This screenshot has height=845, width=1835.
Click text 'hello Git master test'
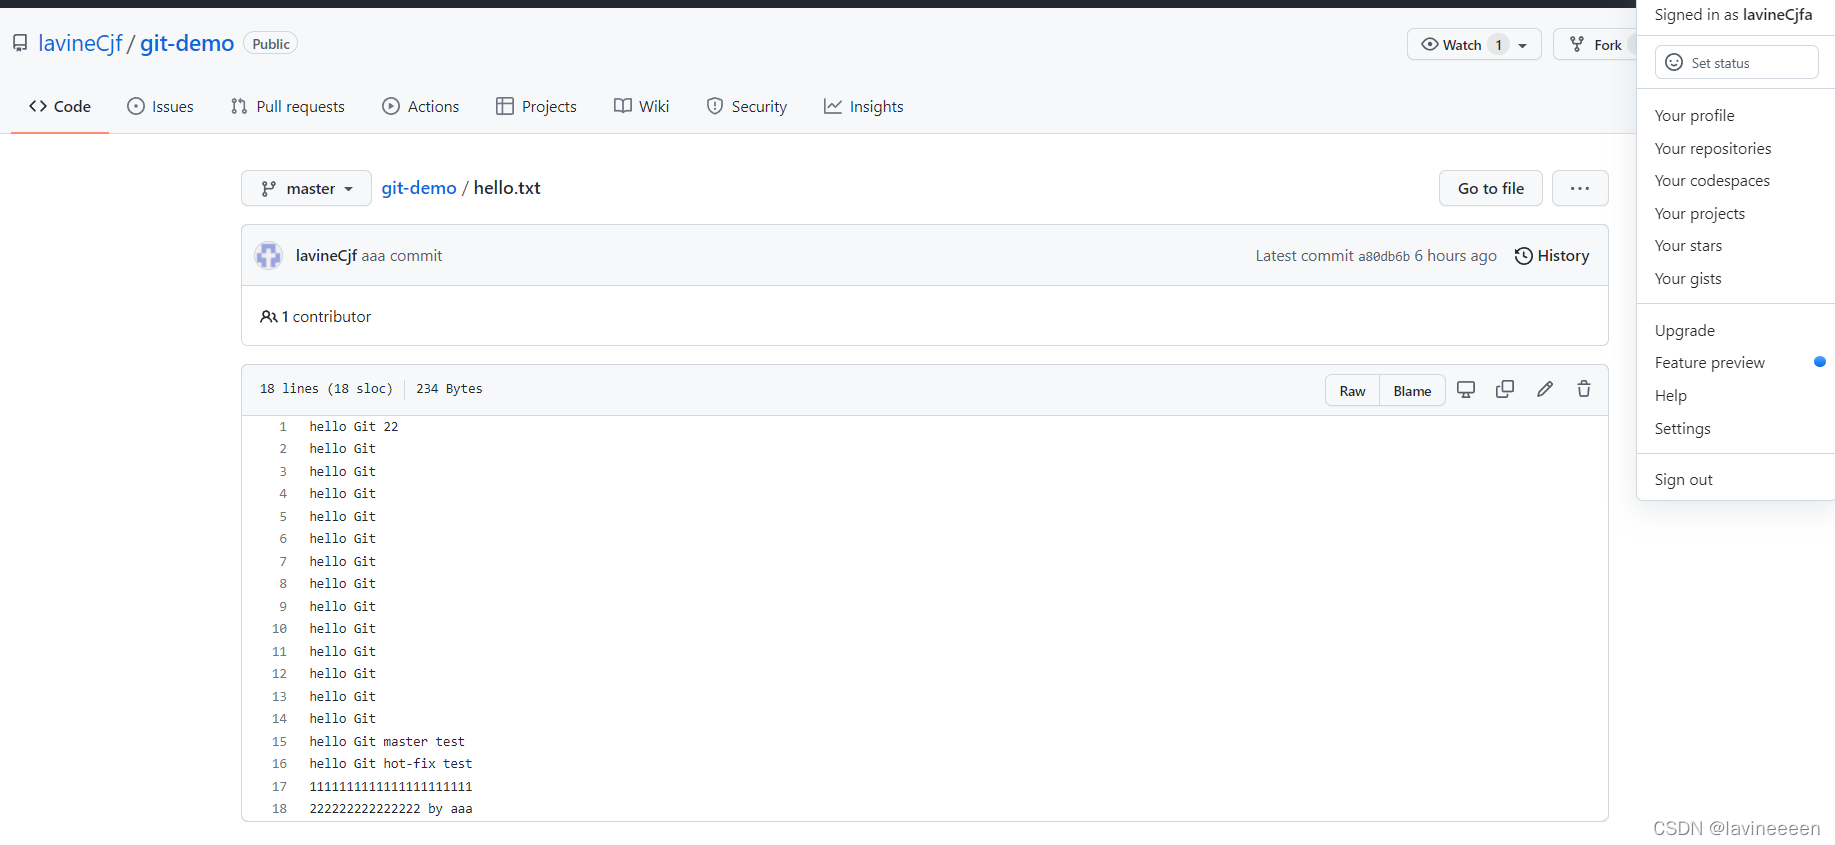click(x=387, y=742)
